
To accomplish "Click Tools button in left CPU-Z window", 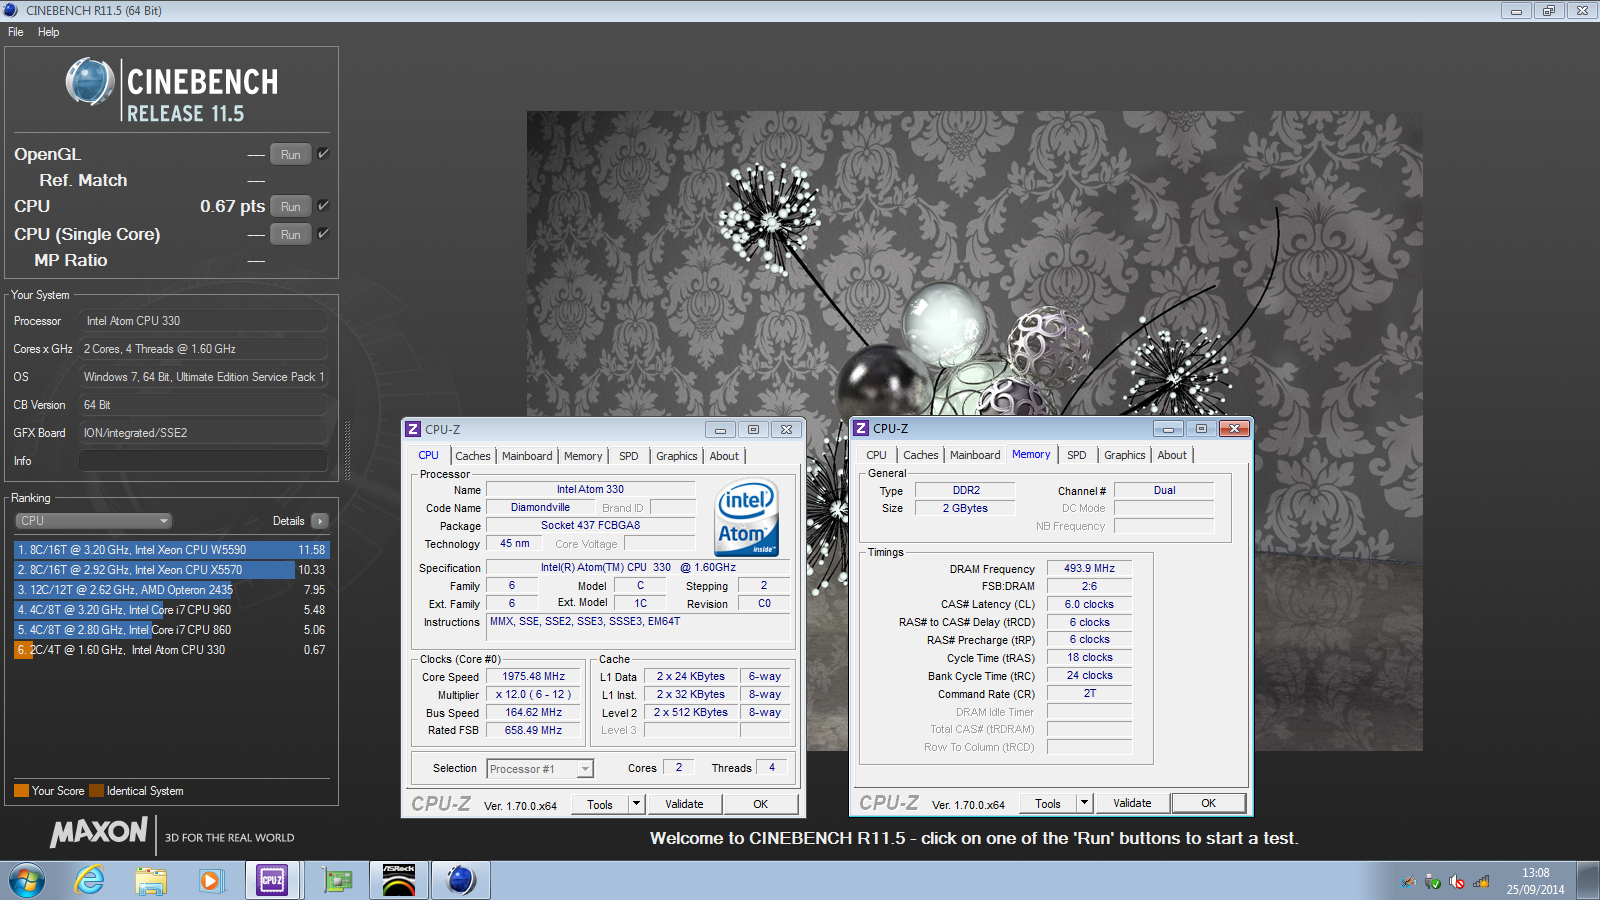I will pos(600,804).
